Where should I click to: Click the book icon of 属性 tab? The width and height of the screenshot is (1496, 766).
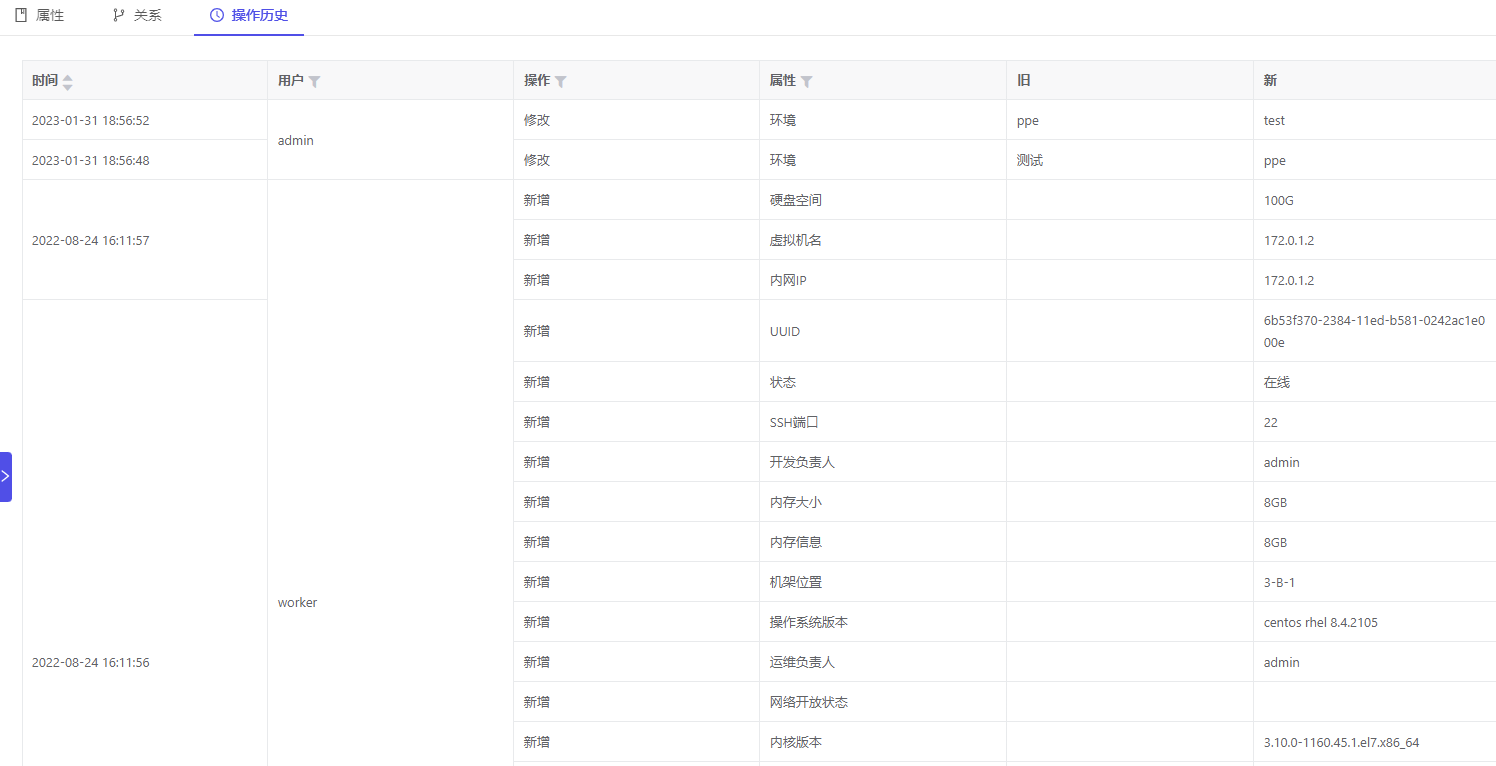21,16
